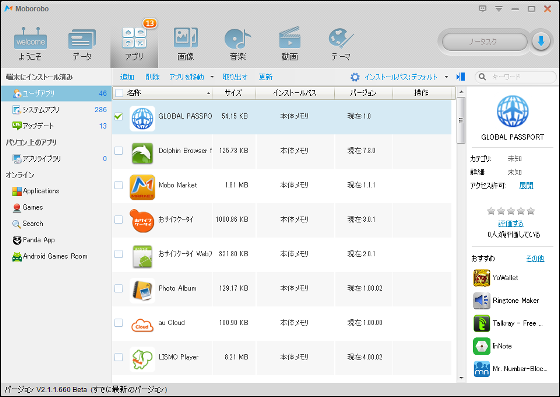Check the おサイフケータイ row checkbox
The image size is (560, 397).
click(119, 219)
